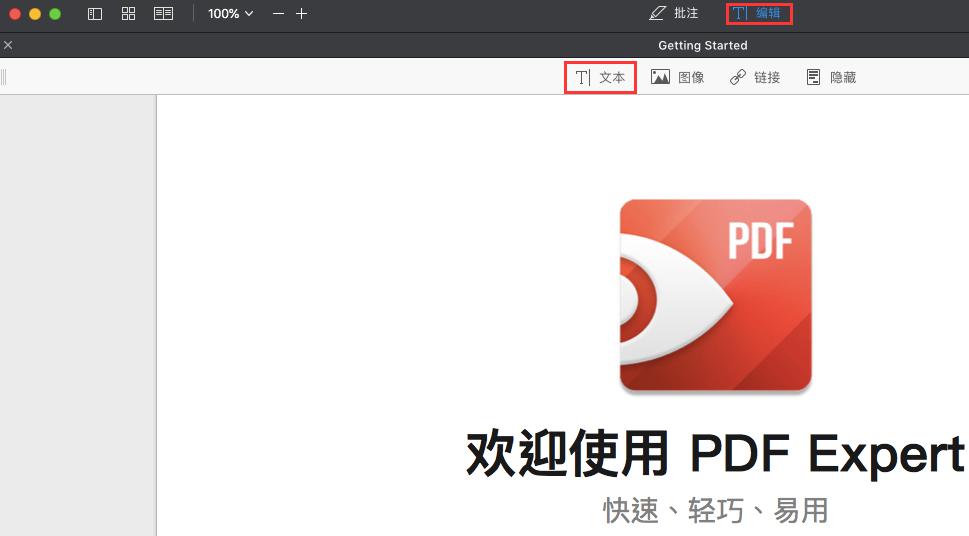Click the PDF Expert logo image
The image size is (969, 536).
point(716,296)
